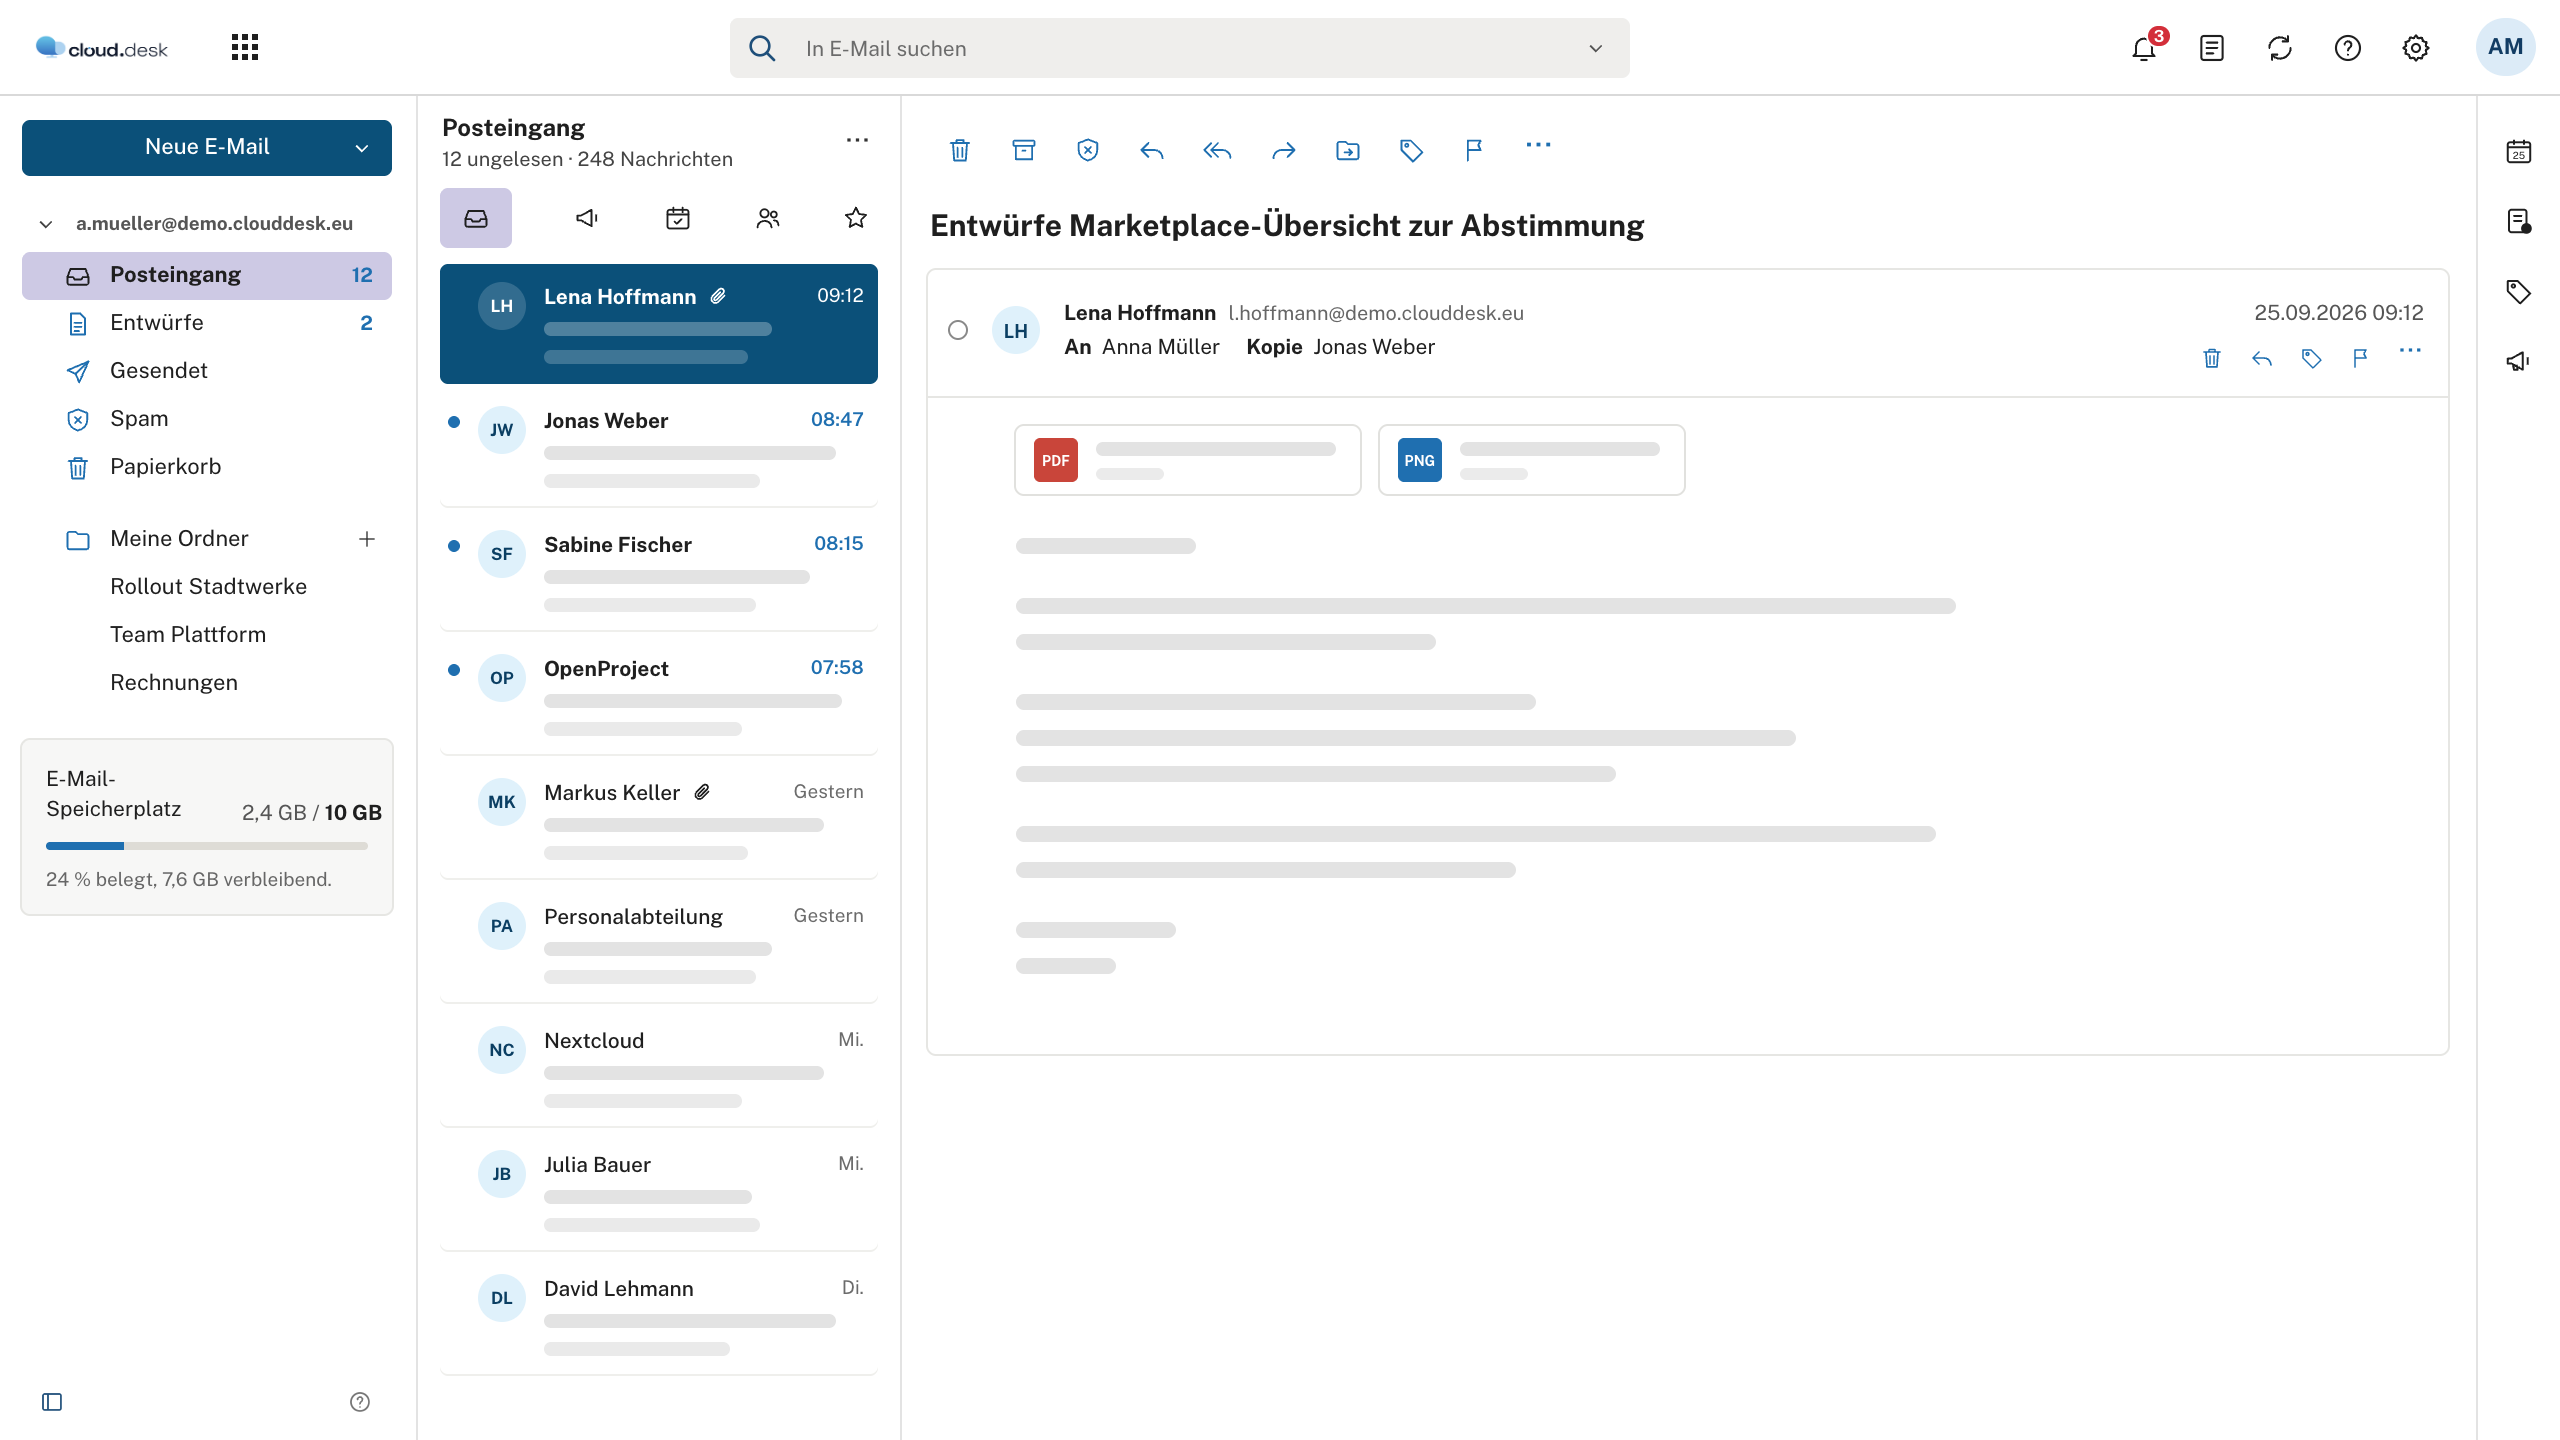This screenshot has width=2560, height=1440.
Task: Open the tags panel in right sidebar
Action: [2519, 291]
